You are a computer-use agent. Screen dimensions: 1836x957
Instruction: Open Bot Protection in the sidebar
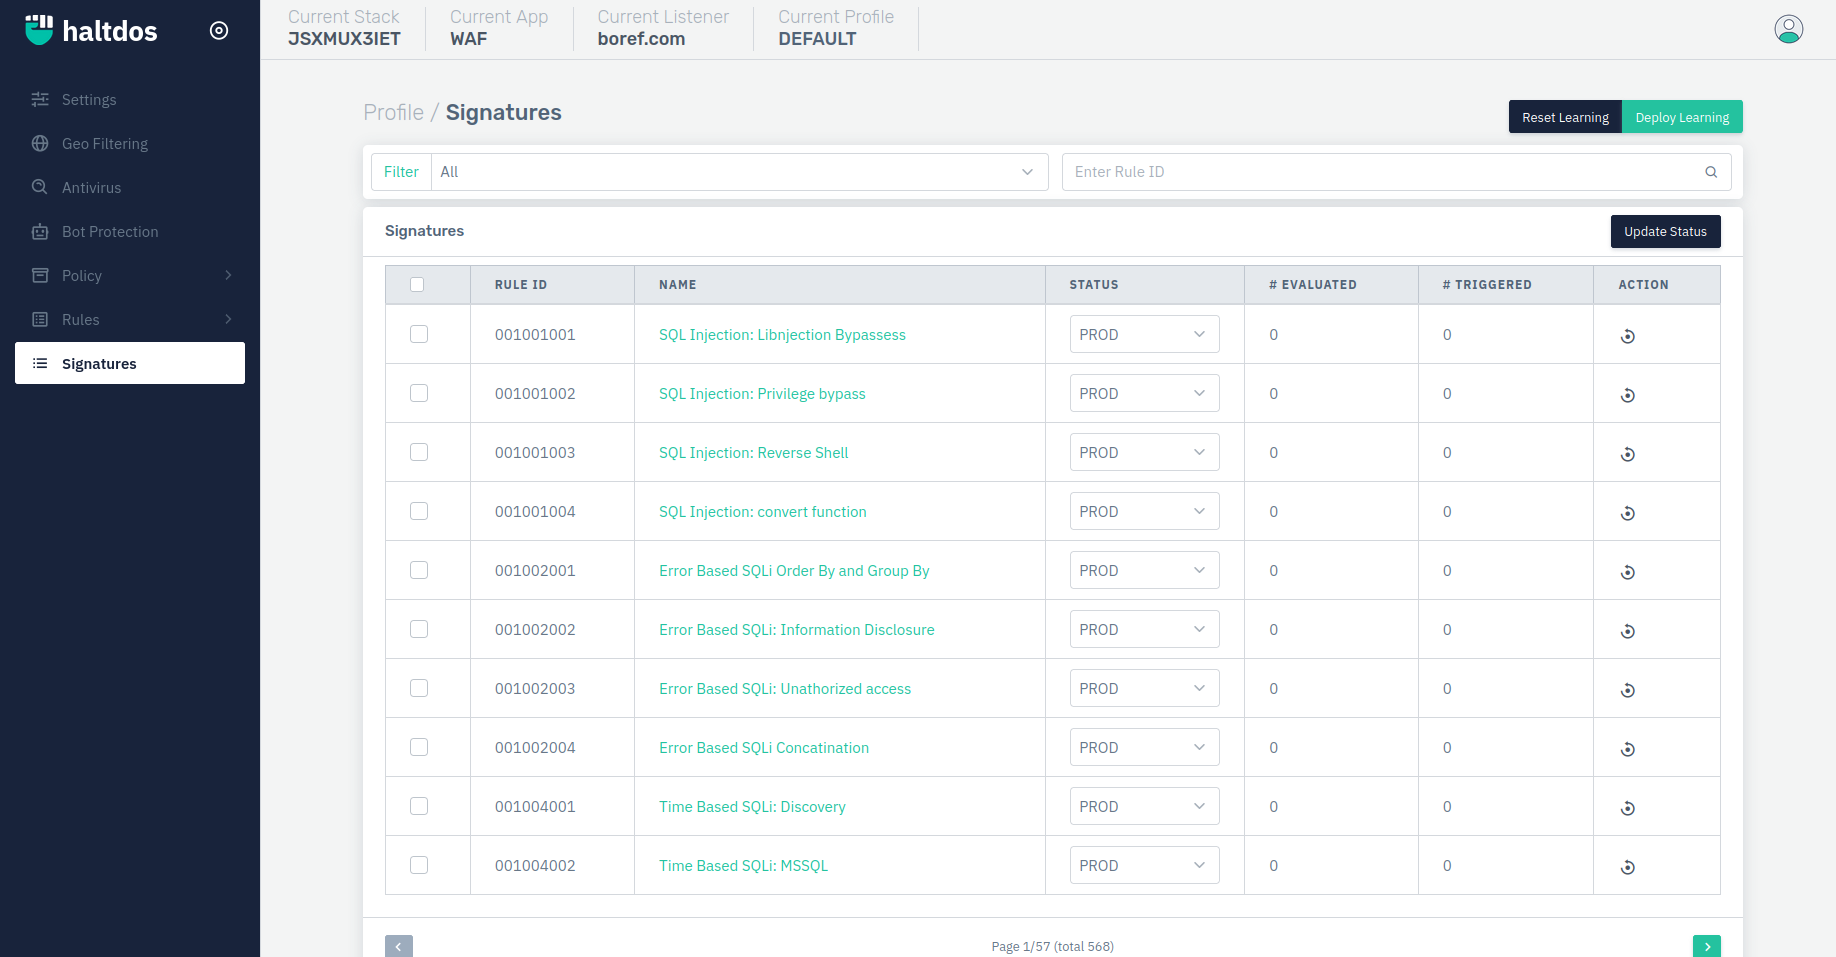(110, 232)
